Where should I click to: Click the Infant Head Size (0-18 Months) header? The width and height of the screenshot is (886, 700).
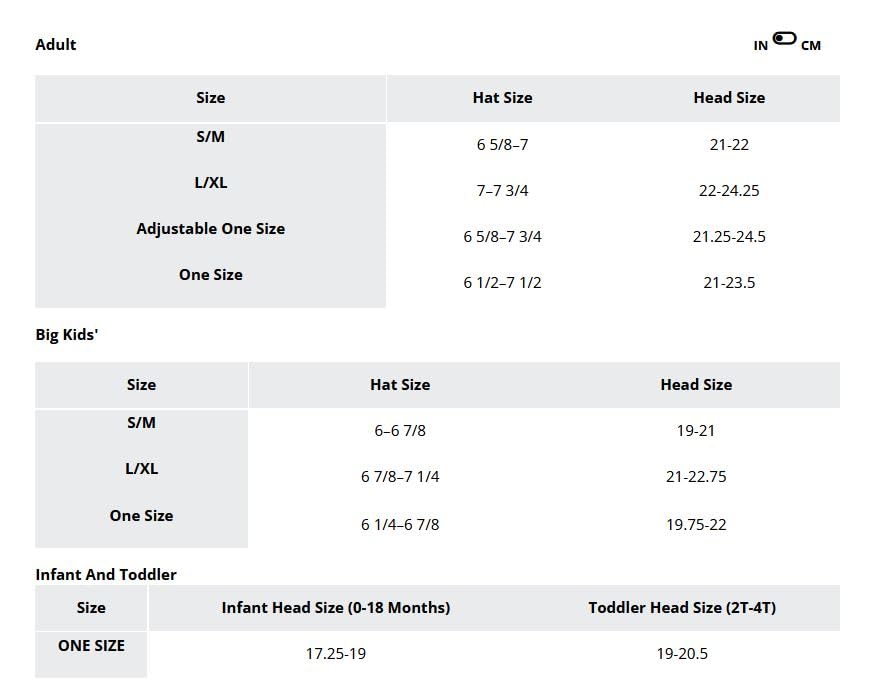point(336,608)
